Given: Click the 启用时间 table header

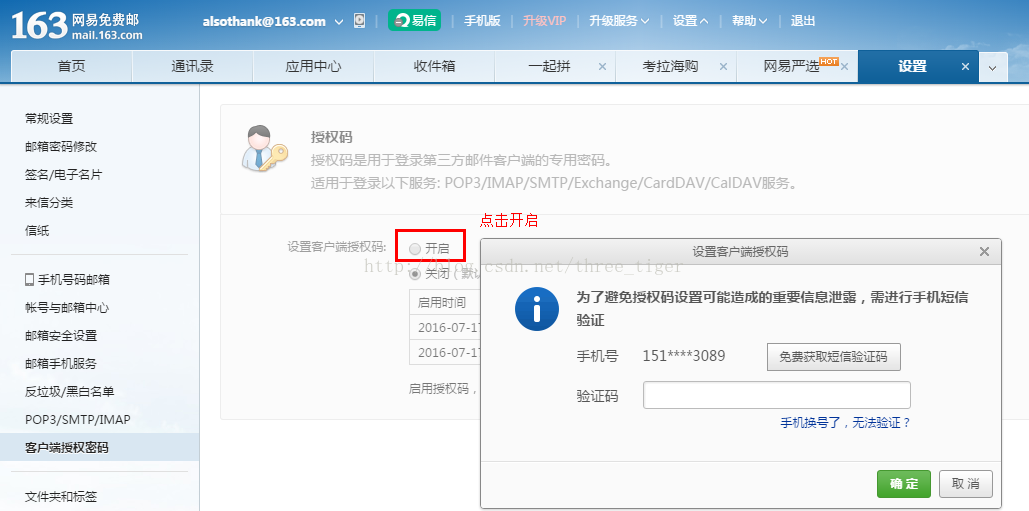Looking at the screenshot, I should [442, 302].
